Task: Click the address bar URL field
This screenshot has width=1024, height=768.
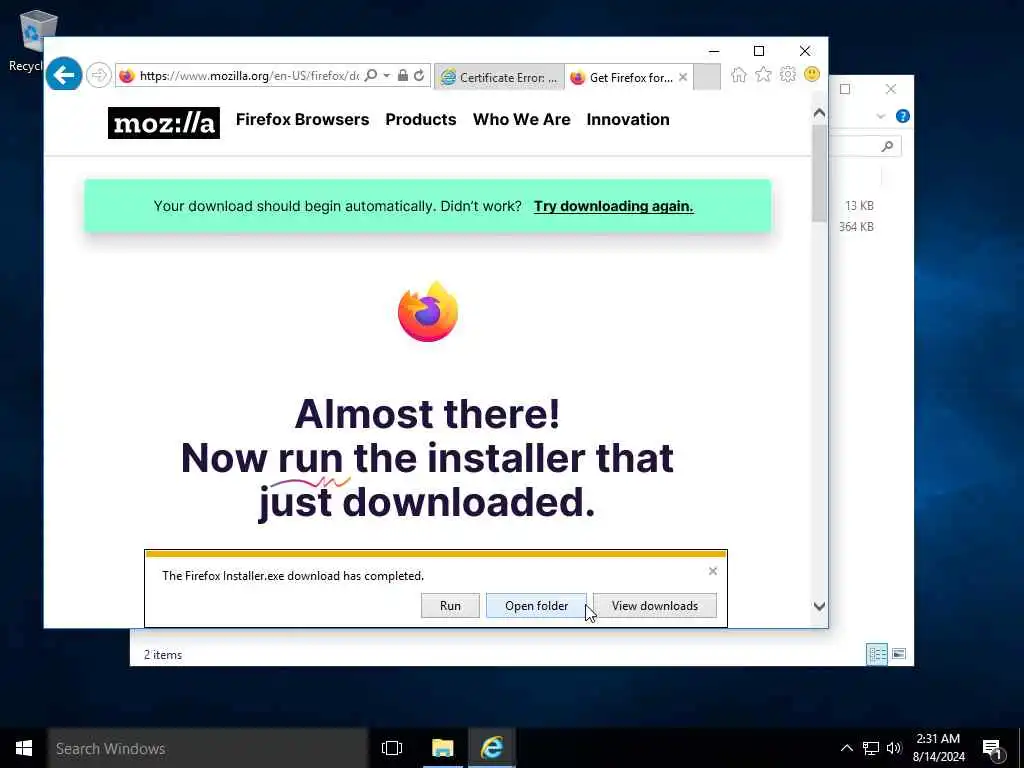Action: [x=249, y=76]
